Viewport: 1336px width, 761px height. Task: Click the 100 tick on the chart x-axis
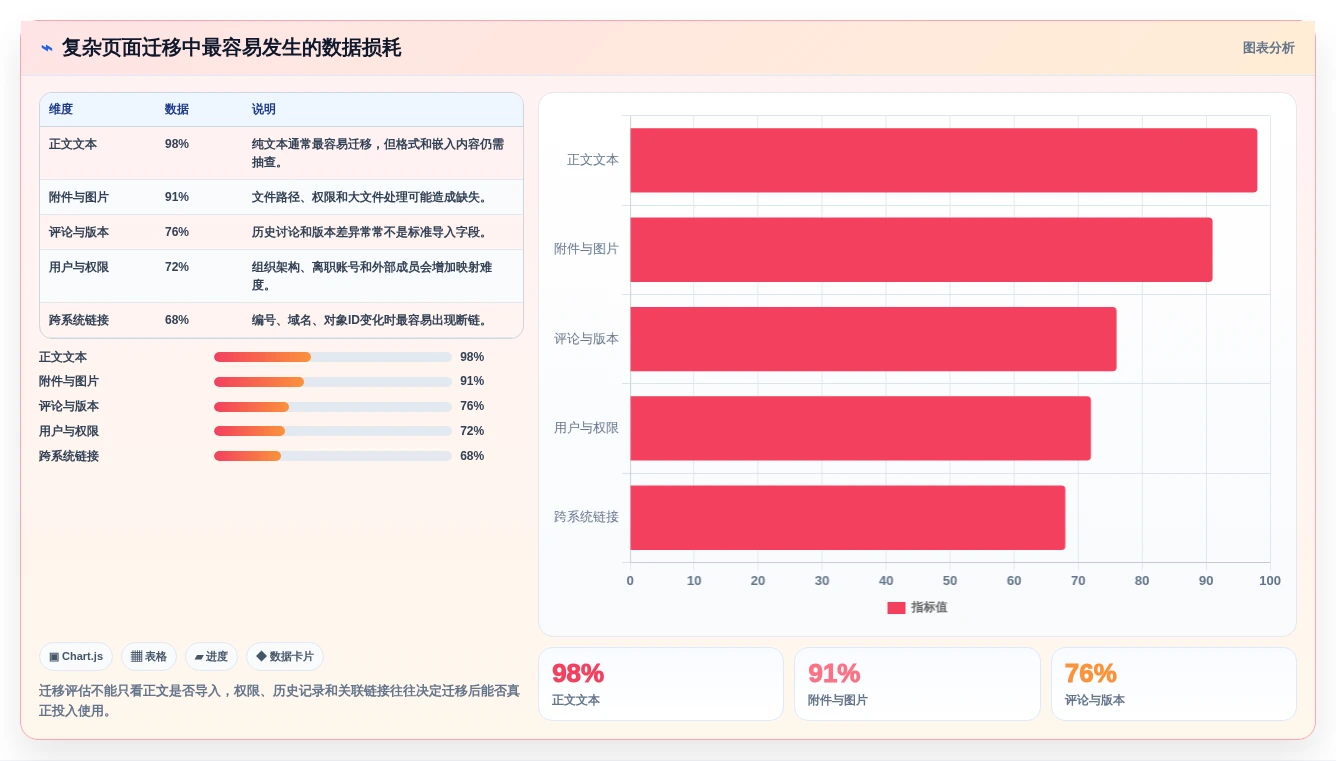coord(1270,581)
